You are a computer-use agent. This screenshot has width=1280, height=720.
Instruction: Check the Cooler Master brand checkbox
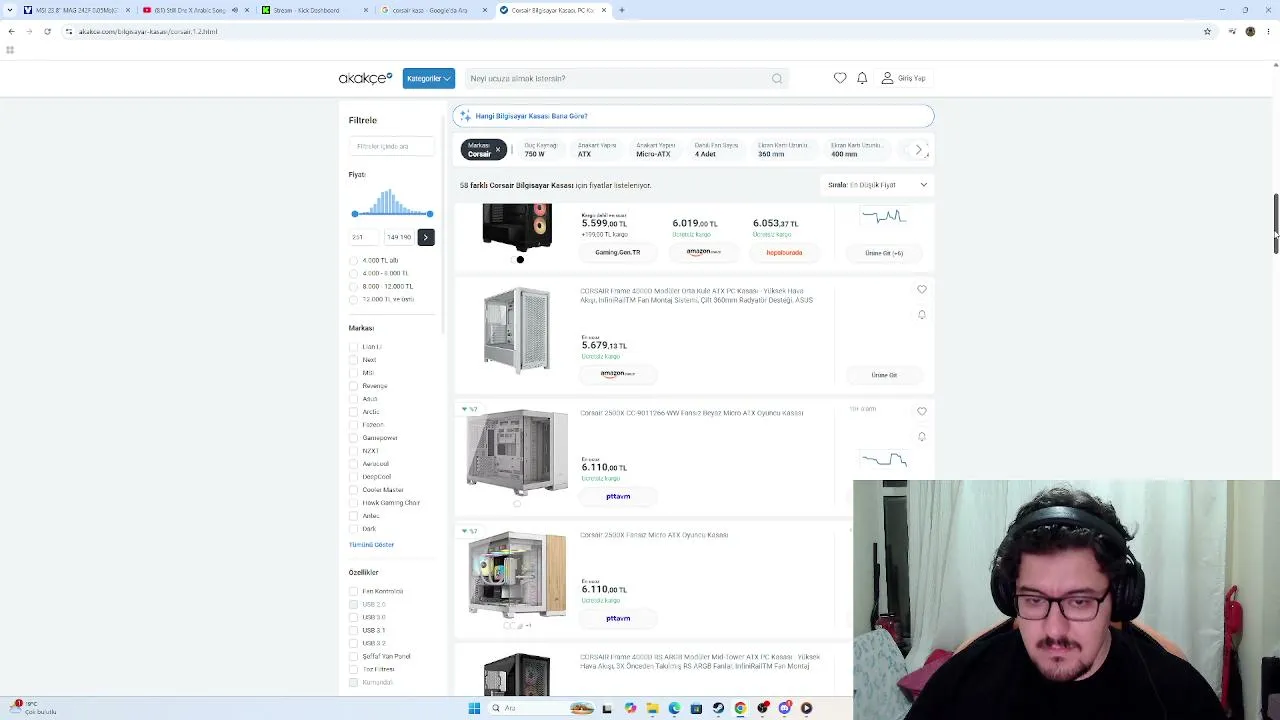click(353, 490)
